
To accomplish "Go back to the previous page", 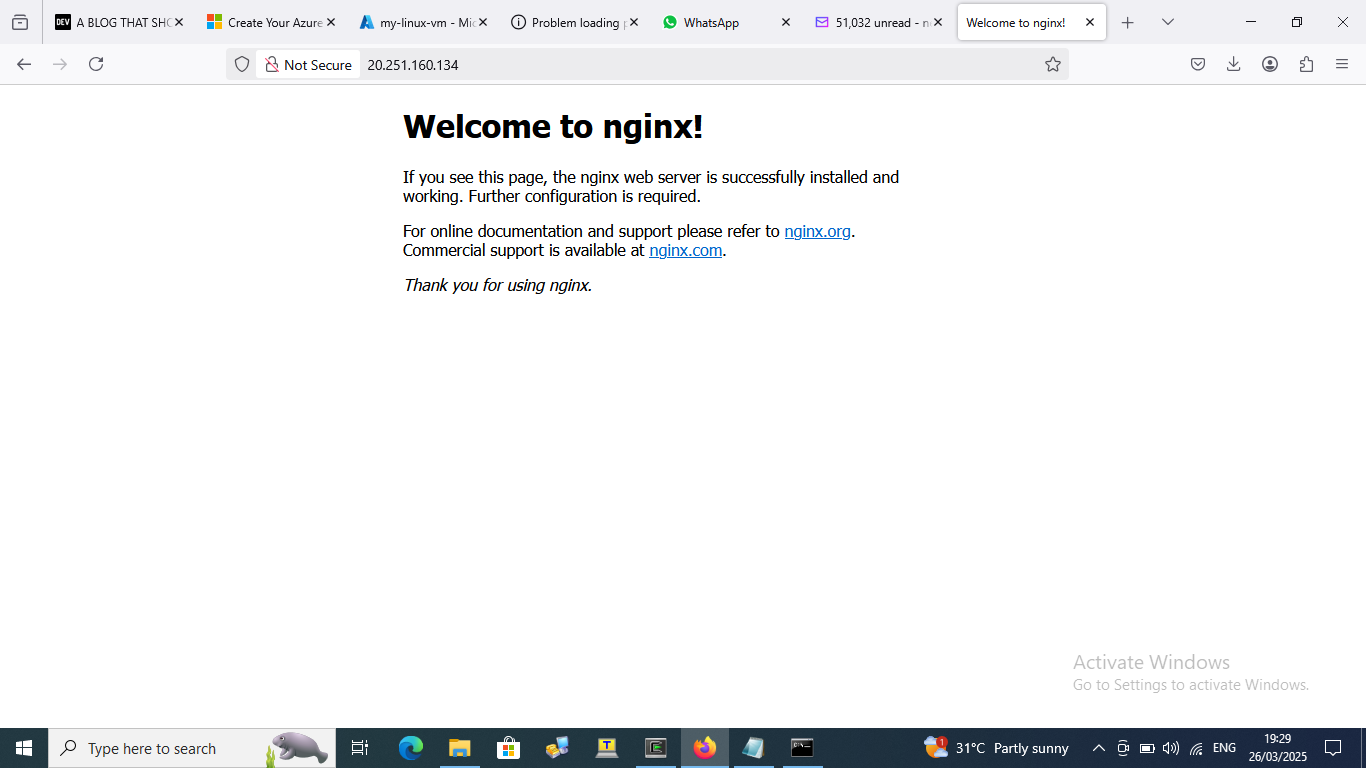I will coord(24,64).
